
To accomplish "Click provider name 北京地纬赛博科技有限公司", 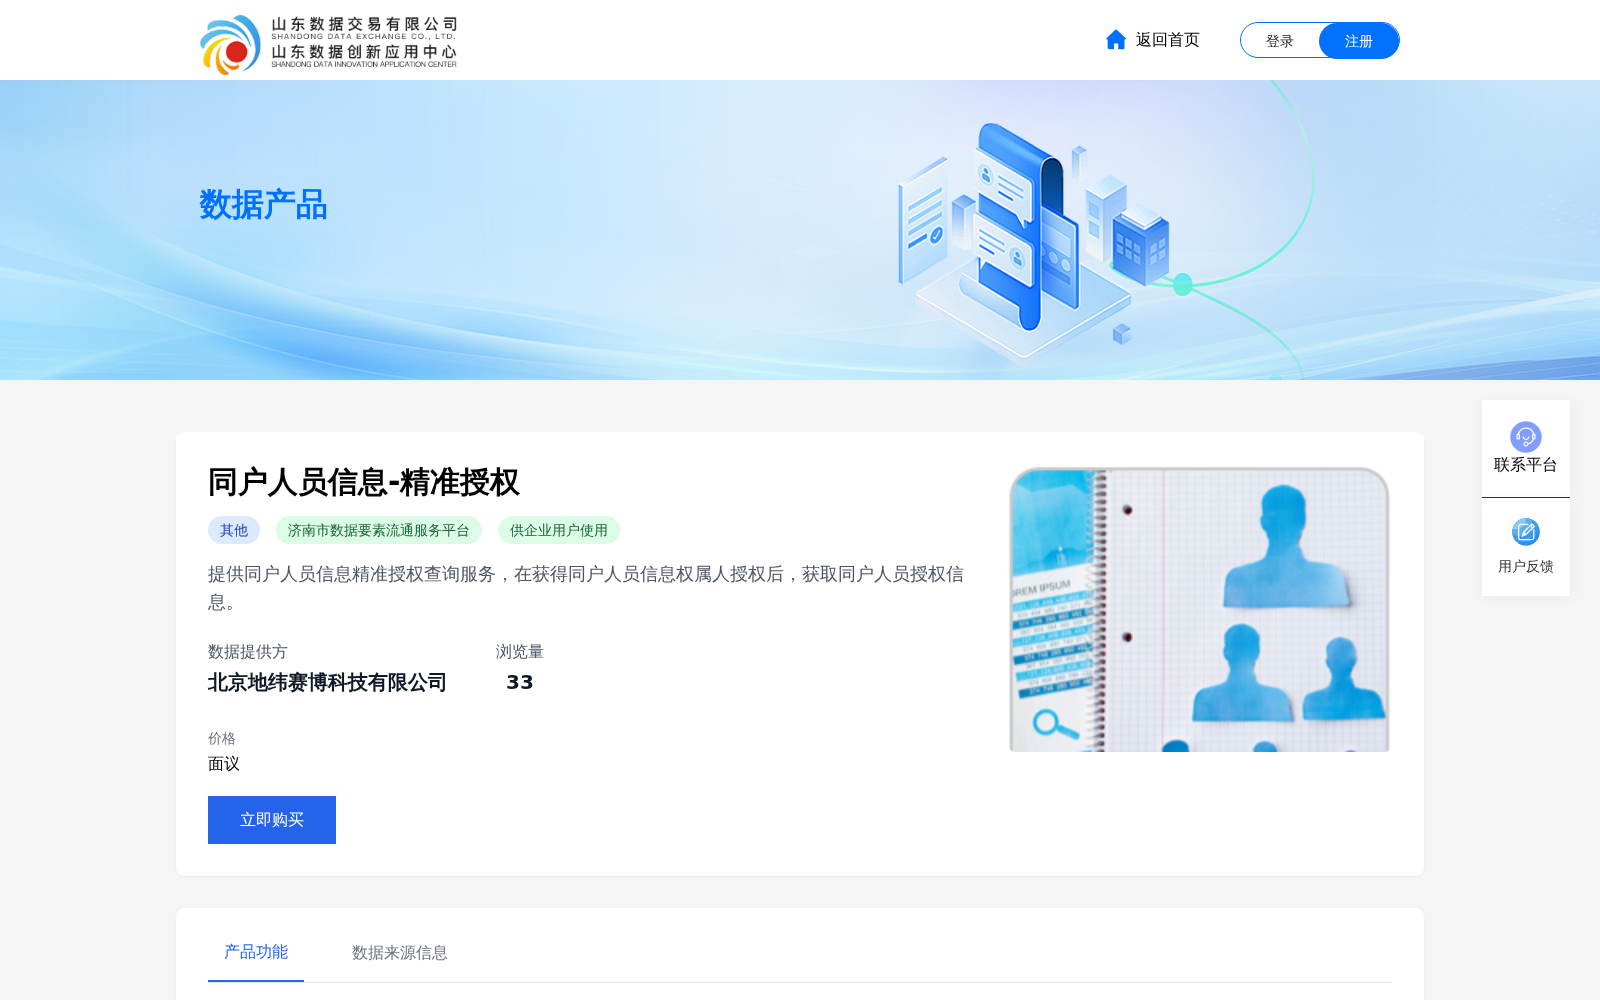I will [327, 683].
